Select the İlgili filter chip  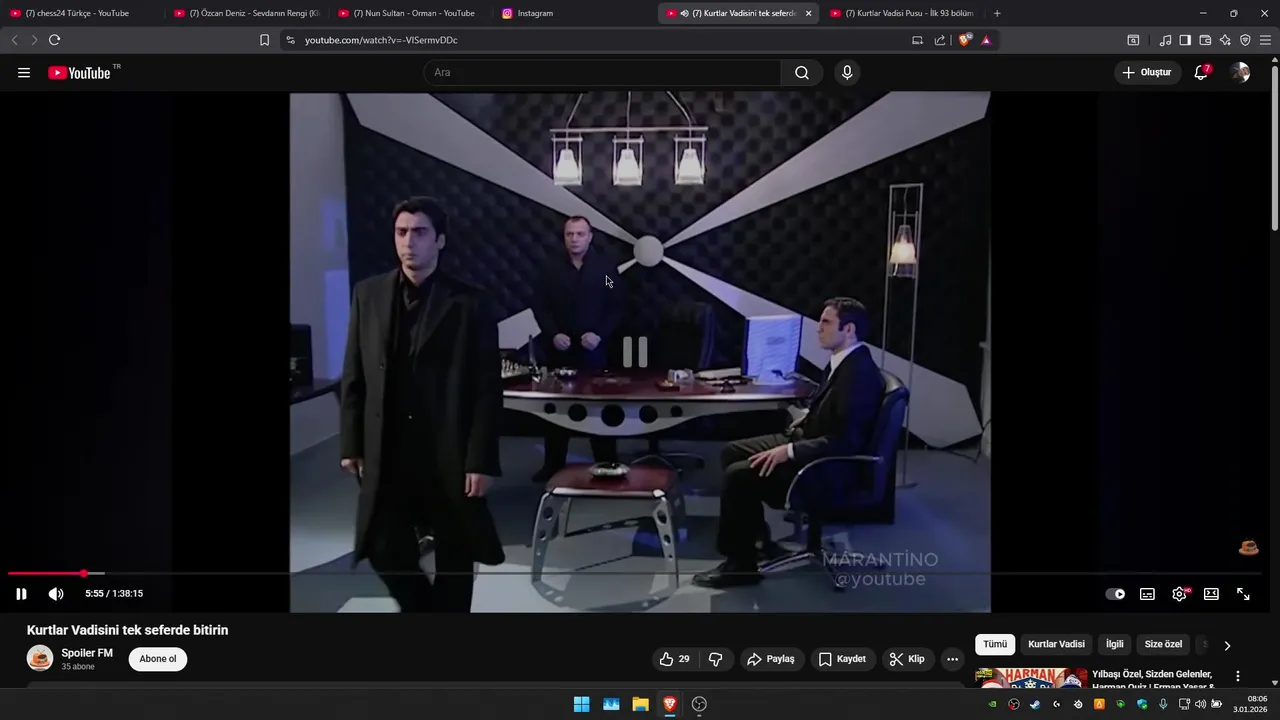click(1114, 645)
